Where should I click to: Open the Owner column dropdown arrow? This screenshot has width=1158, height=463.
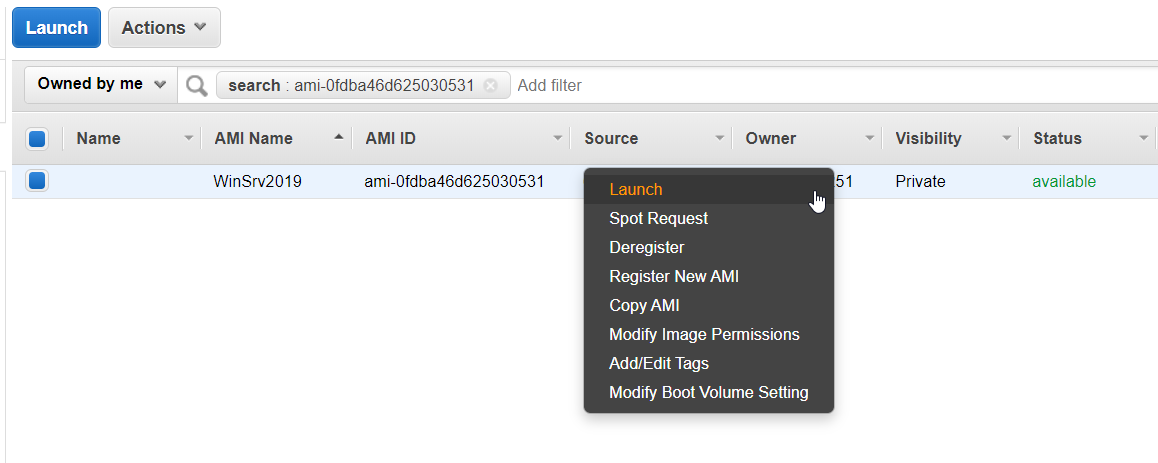[870, 138]
